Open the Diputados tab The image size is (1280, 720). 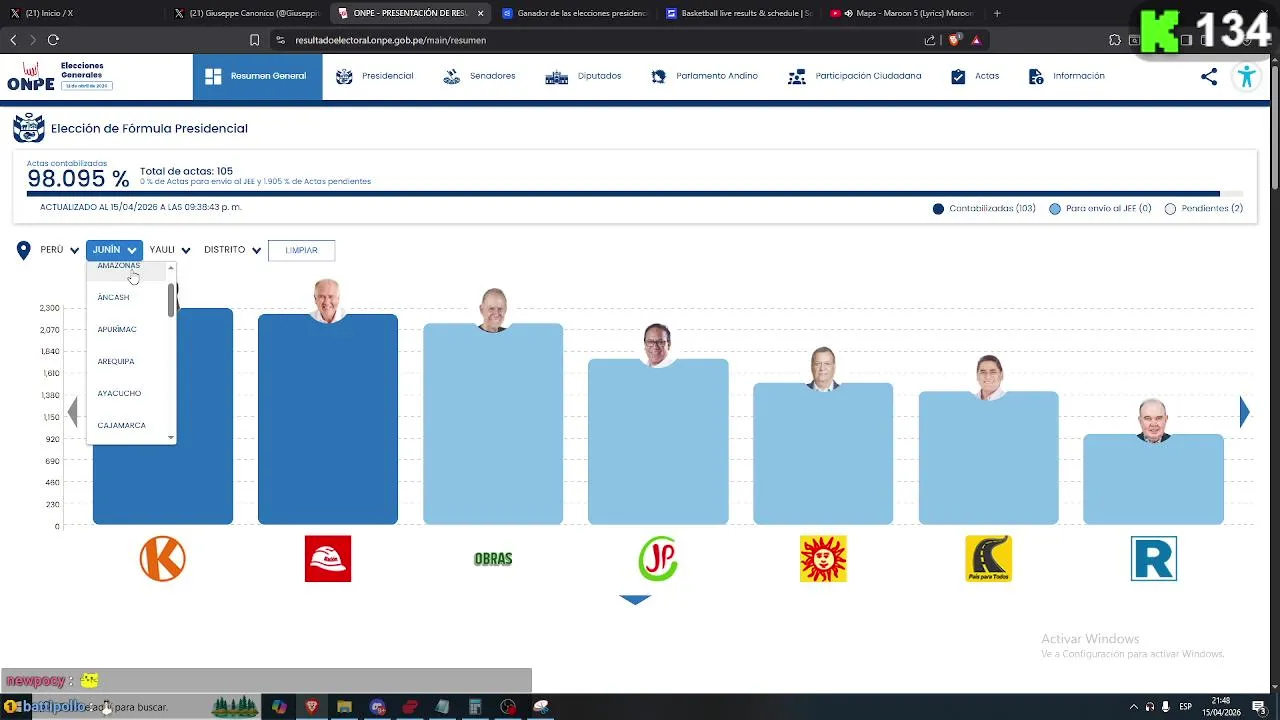[583, 76]
